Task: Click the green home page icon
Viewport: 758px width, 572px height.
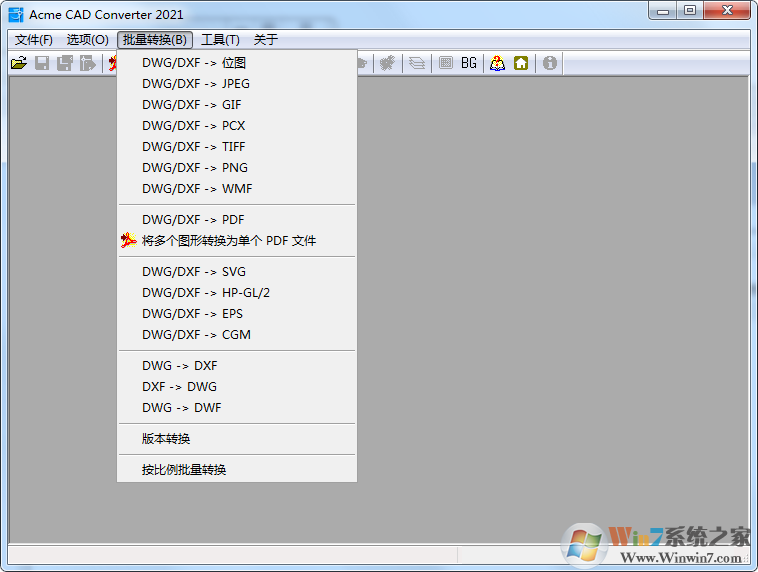Action: 521,63
